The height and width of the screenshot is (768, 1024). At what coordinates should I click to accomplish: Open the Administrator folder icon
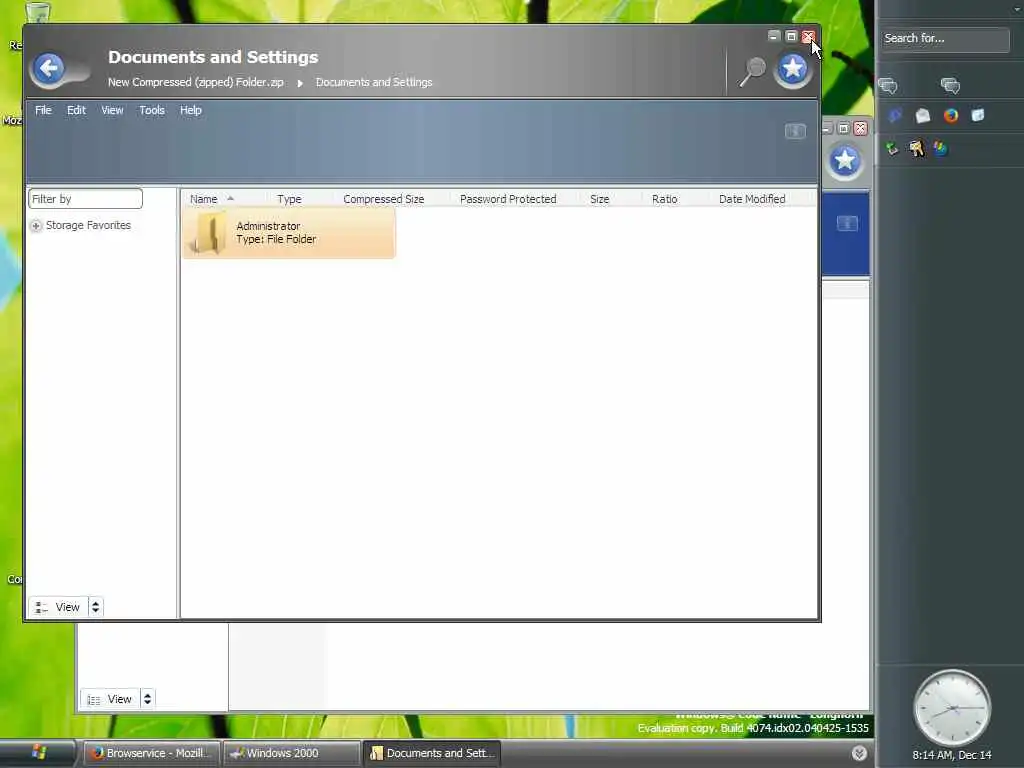[208, 233]
